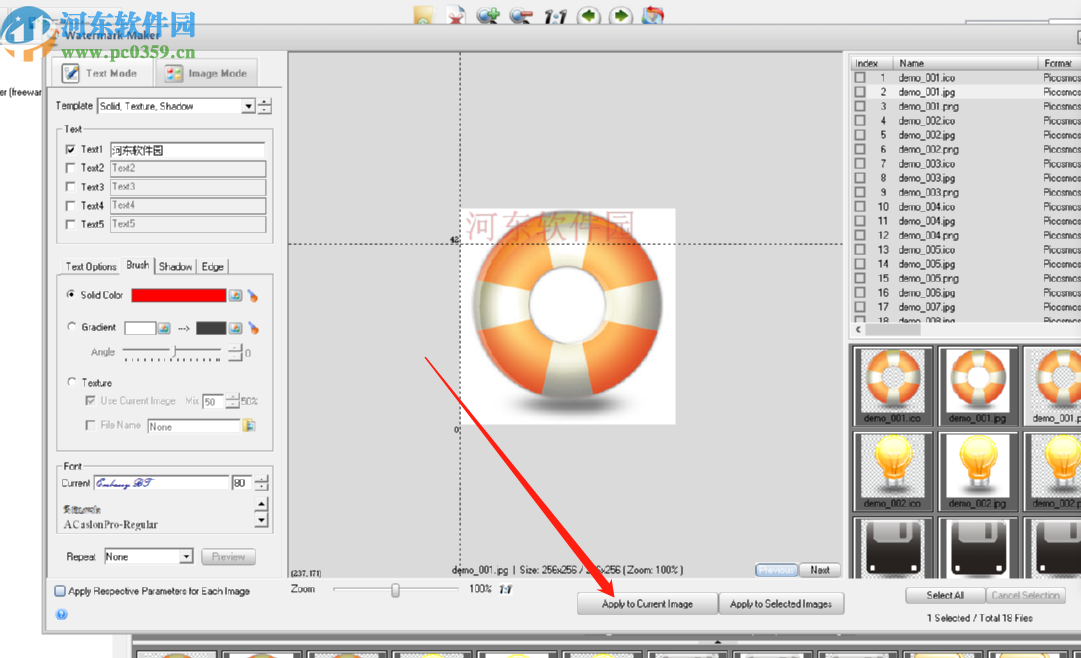Click the red Solid Color swatch
The height and width of the screenshot is (658, 1081).
pos(179,296)
